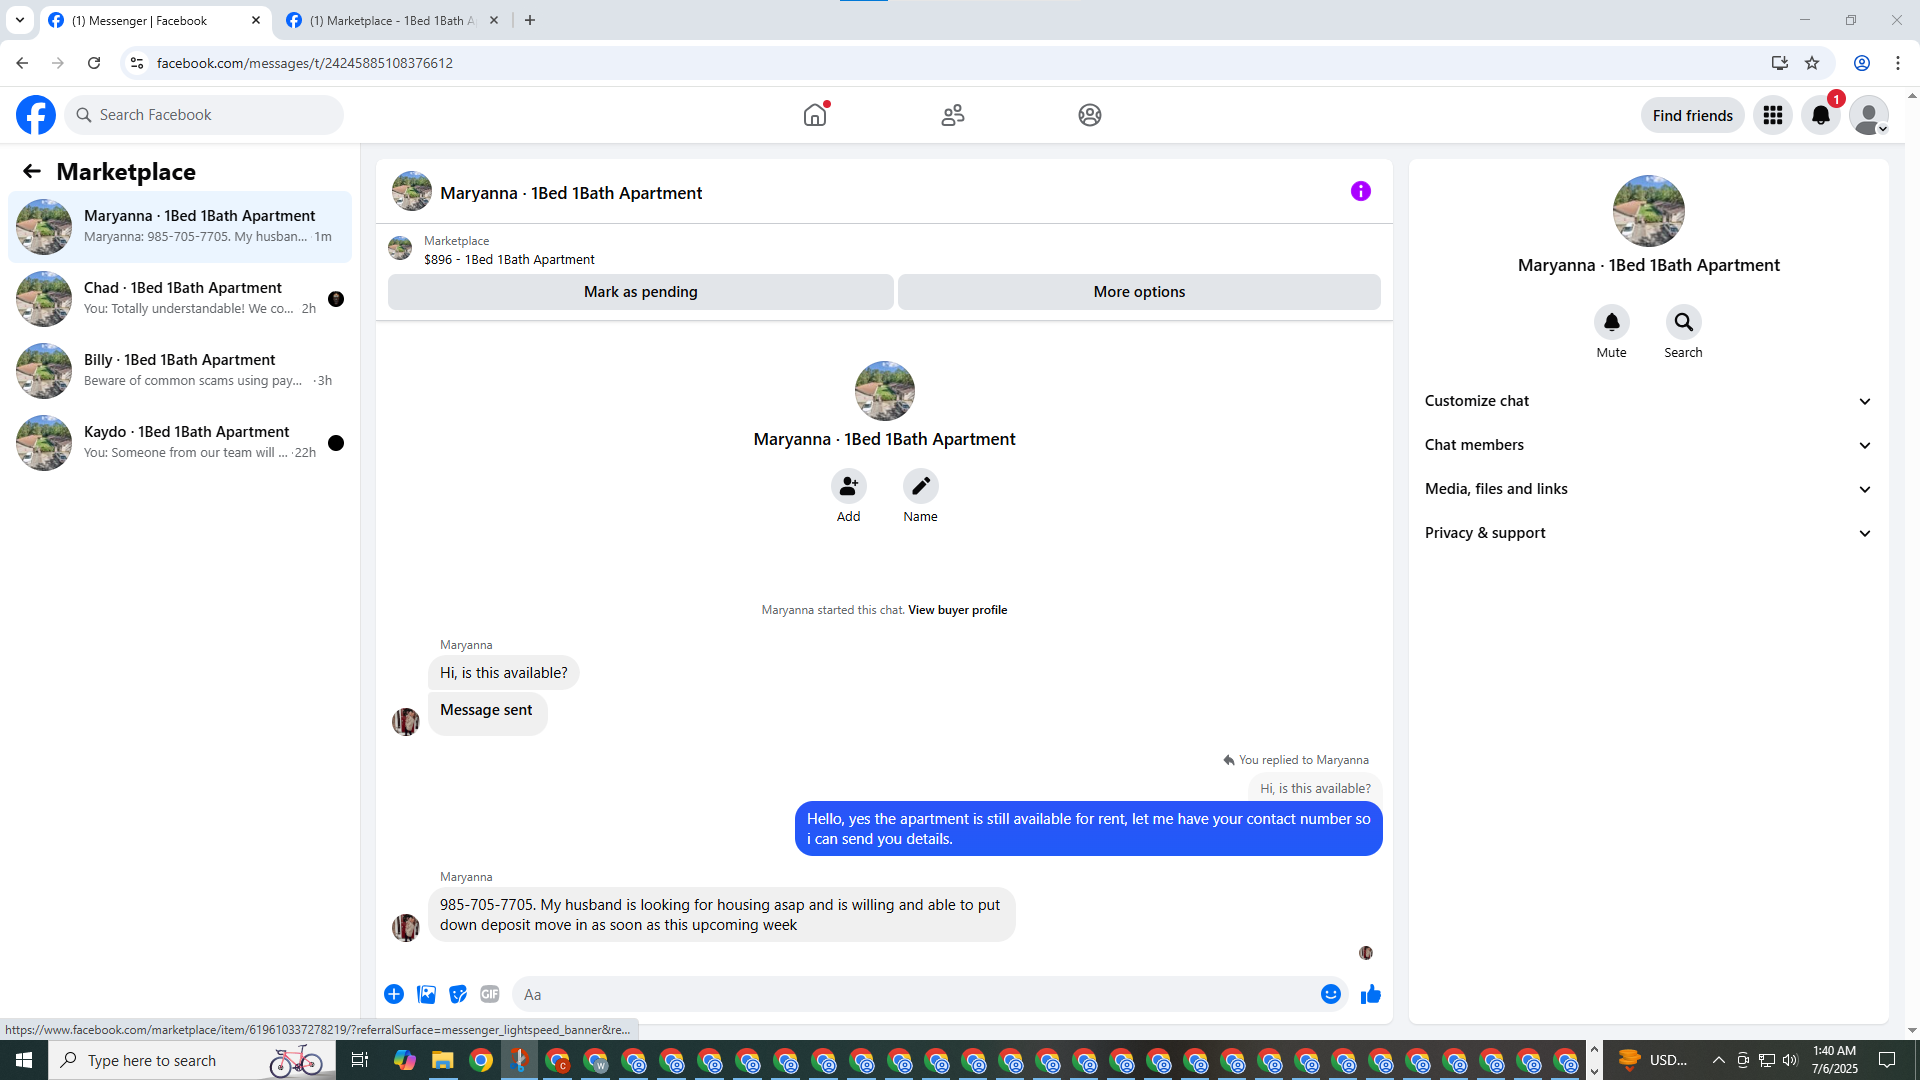This screenshot has height=1080, width=1920.
Task: Open the Friends icon in top navigation
Action: coord(952,115)
